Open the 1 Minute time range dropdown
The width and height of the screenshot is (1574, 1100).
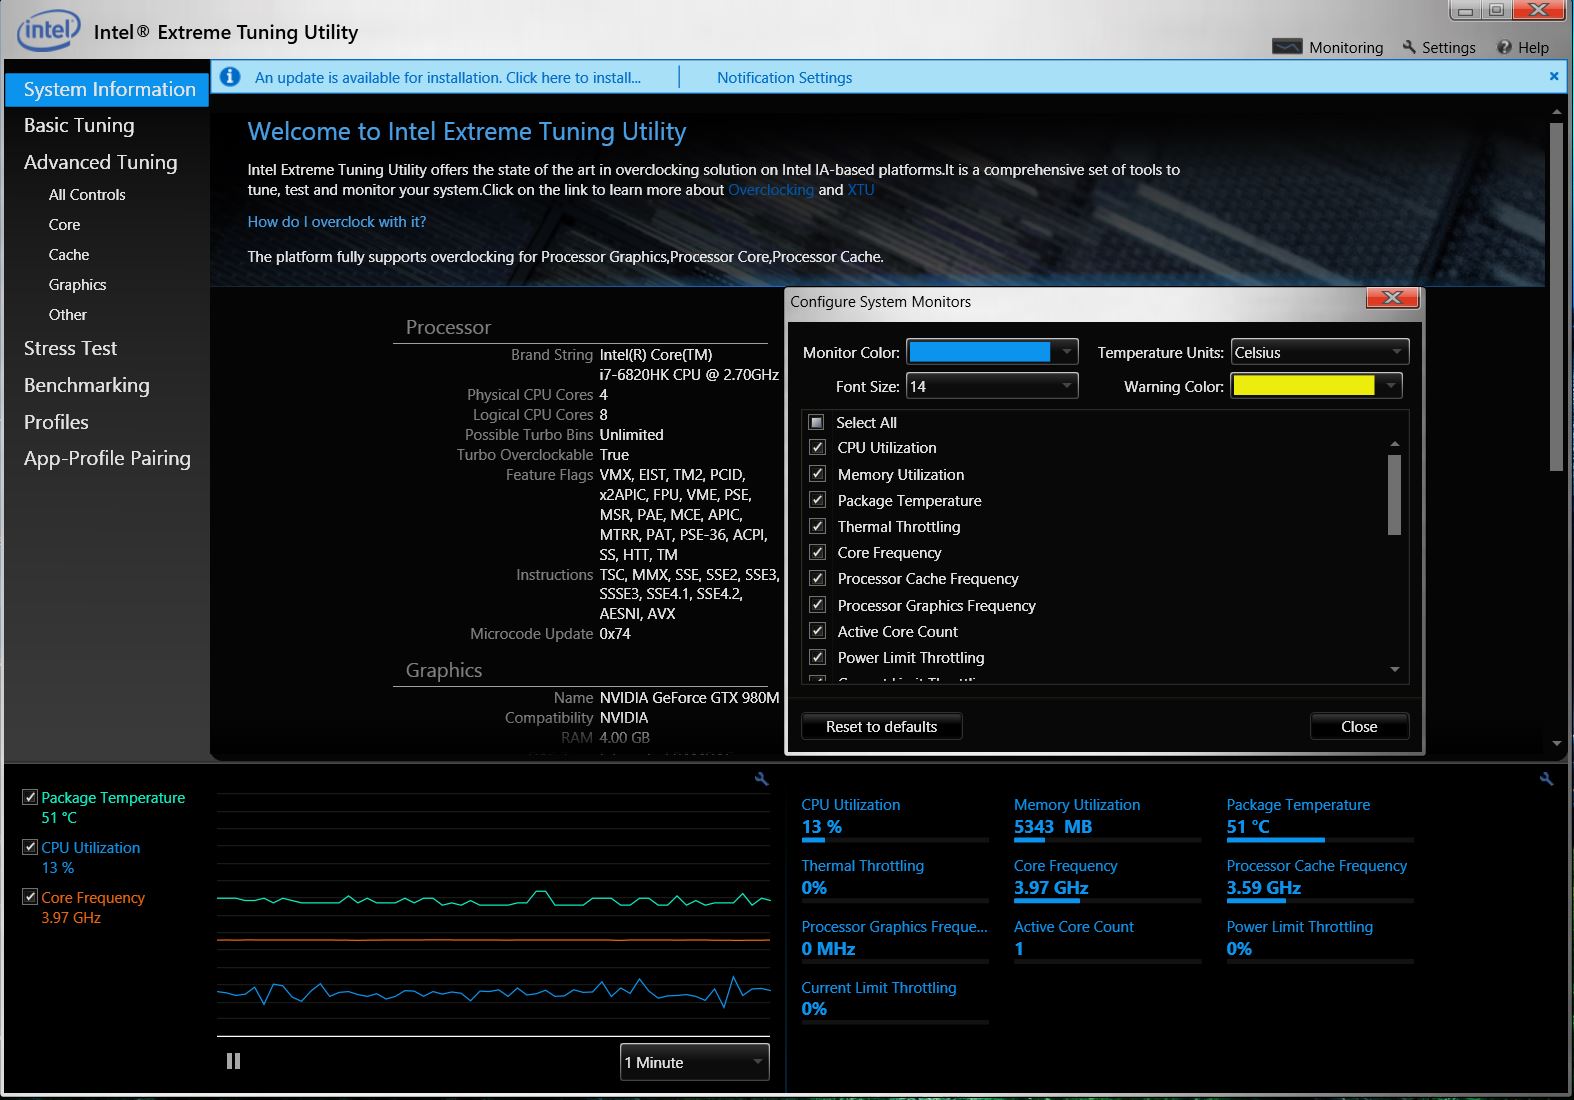pos(695,1062)
